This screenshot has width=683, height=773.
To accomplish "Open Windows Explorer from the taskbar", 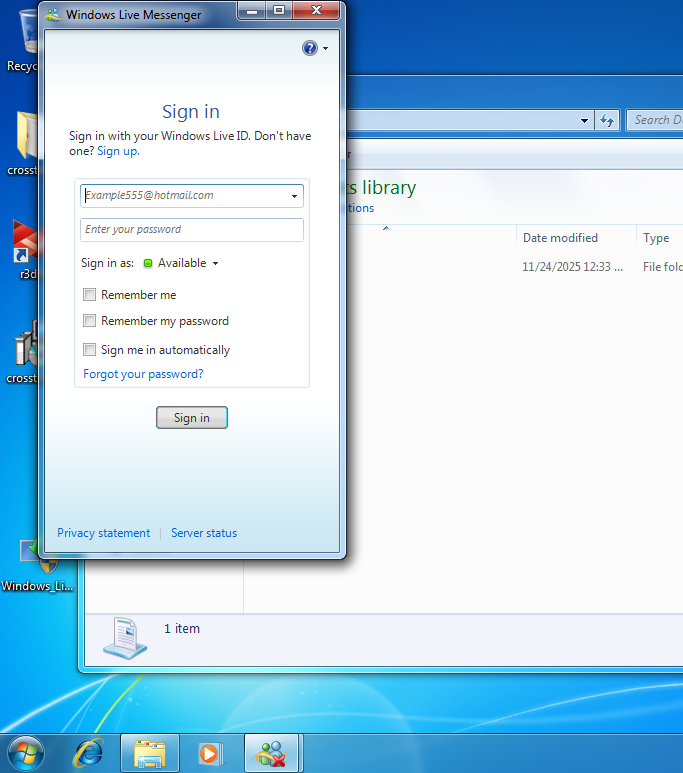I will click(x=150, y=753).
